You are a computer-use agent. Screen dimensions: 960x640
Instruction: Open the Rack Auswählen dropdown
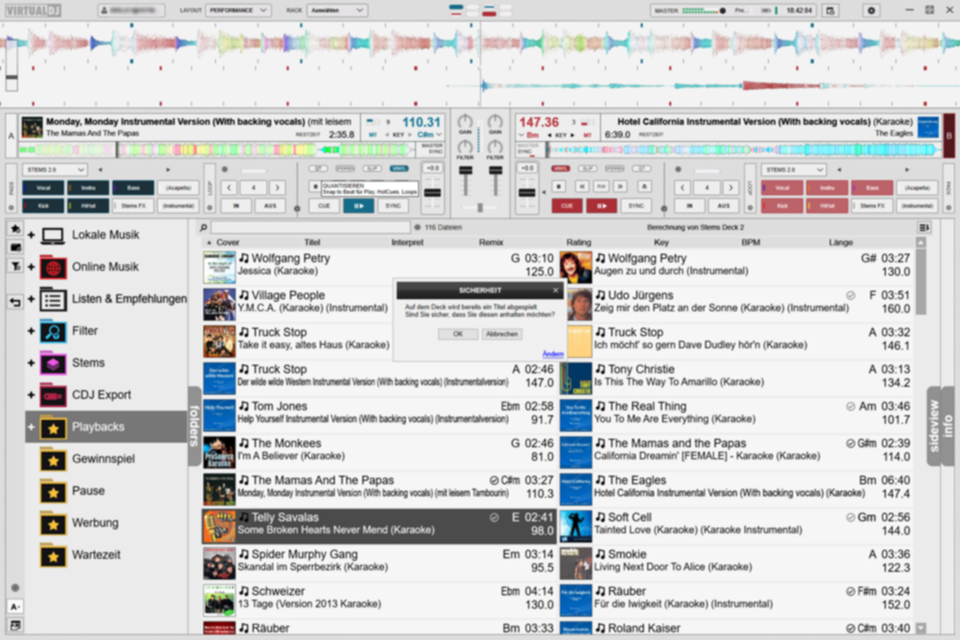pos(337,10)
